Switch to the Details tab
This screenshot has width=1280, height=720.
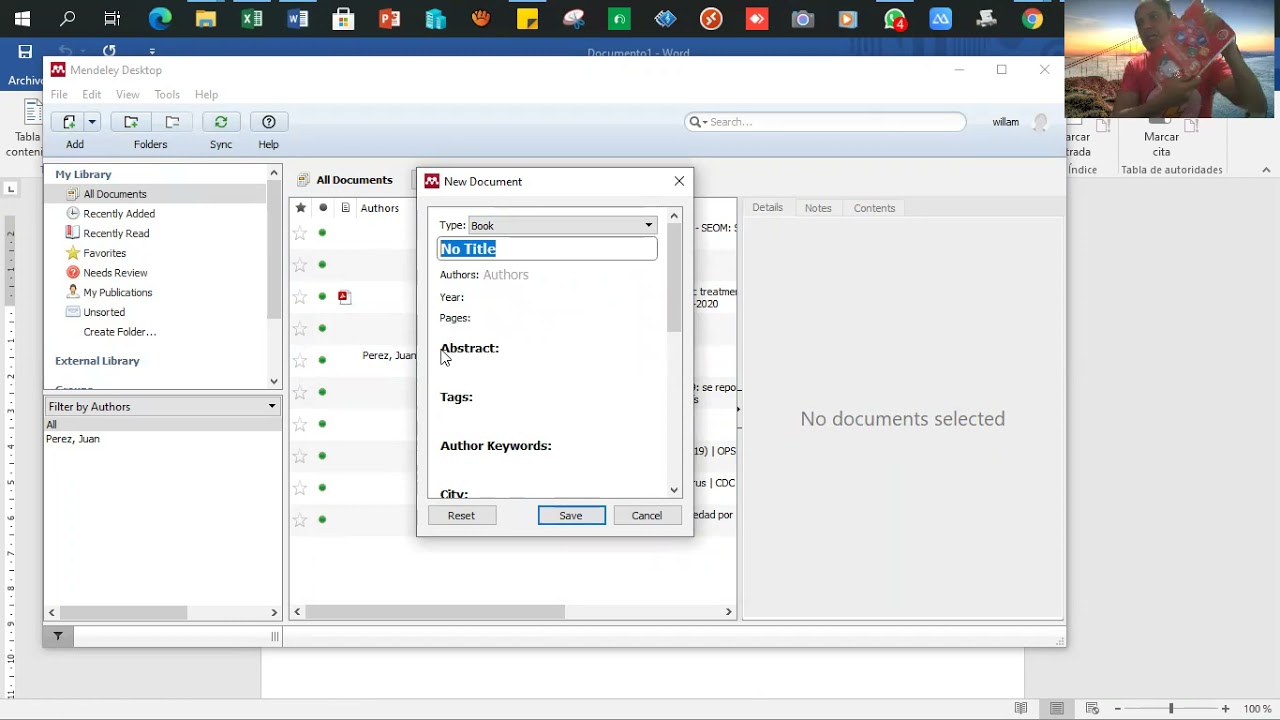[x=768, y=207]
